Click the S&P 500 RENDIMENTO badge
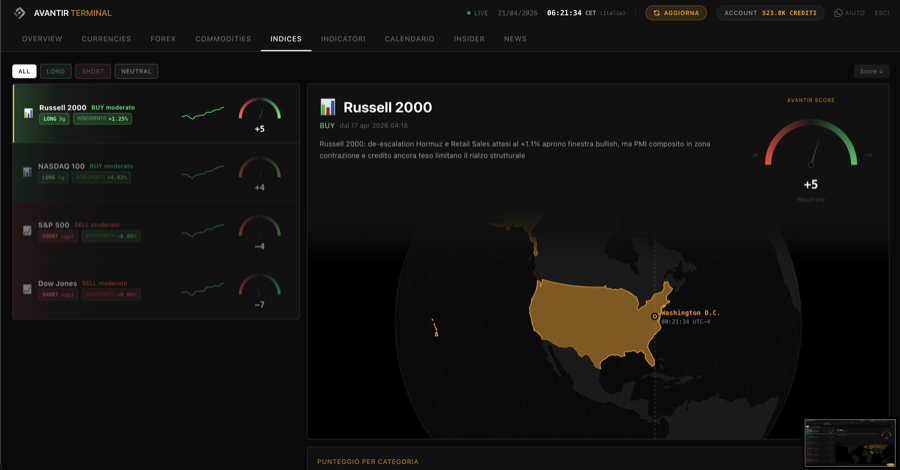This screenshot has height=470, width=900. click(x=111, y=236)
